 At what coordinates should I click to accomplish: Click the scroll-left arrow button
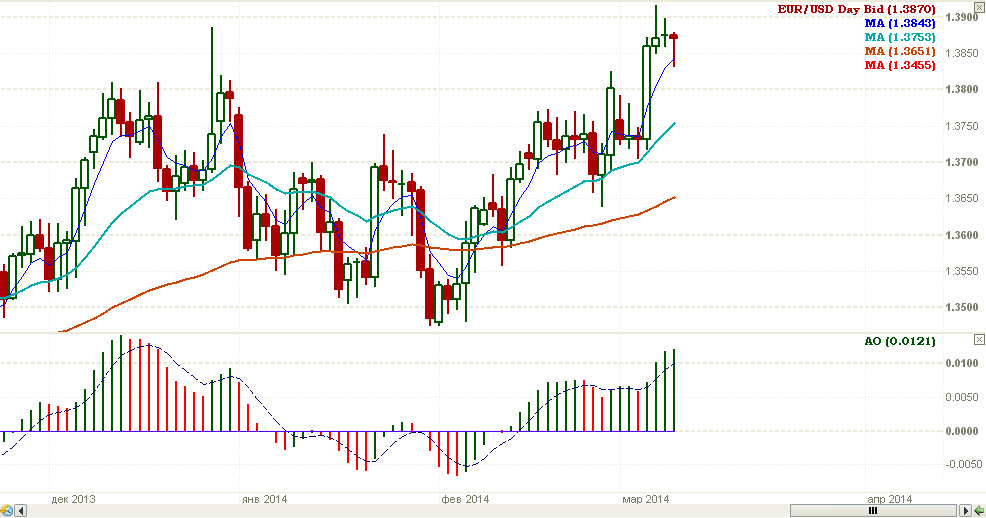(x=21, y=510)
